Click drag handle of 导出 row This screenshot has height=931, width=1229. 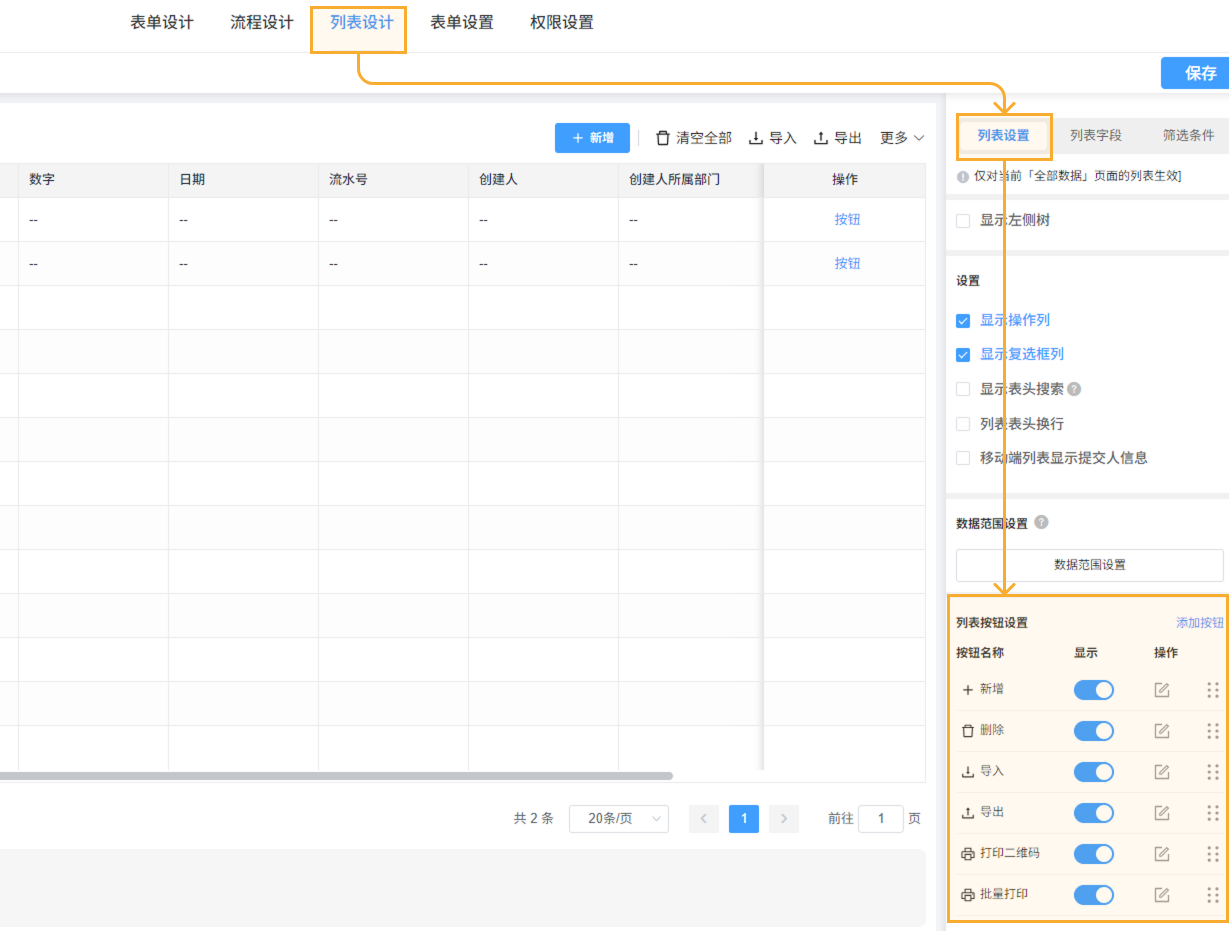click(x=1213, y=813)
